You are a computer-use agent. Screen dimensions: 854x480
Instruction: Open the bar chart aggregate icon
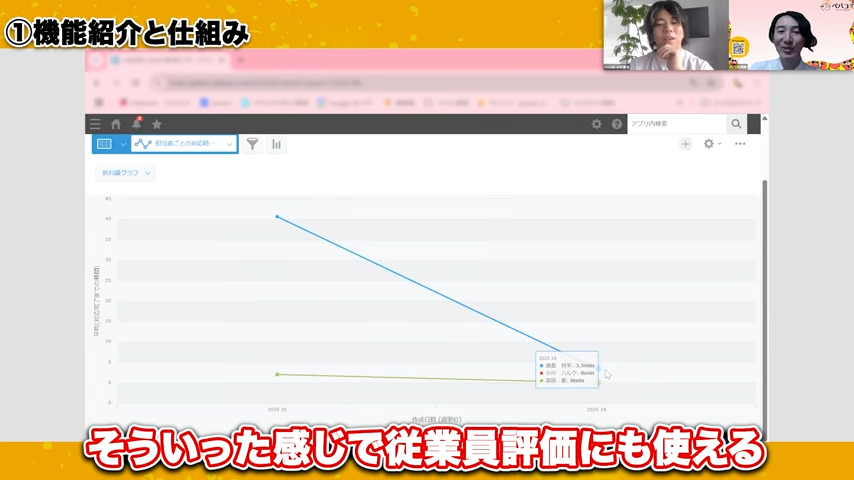click(277, 144)
